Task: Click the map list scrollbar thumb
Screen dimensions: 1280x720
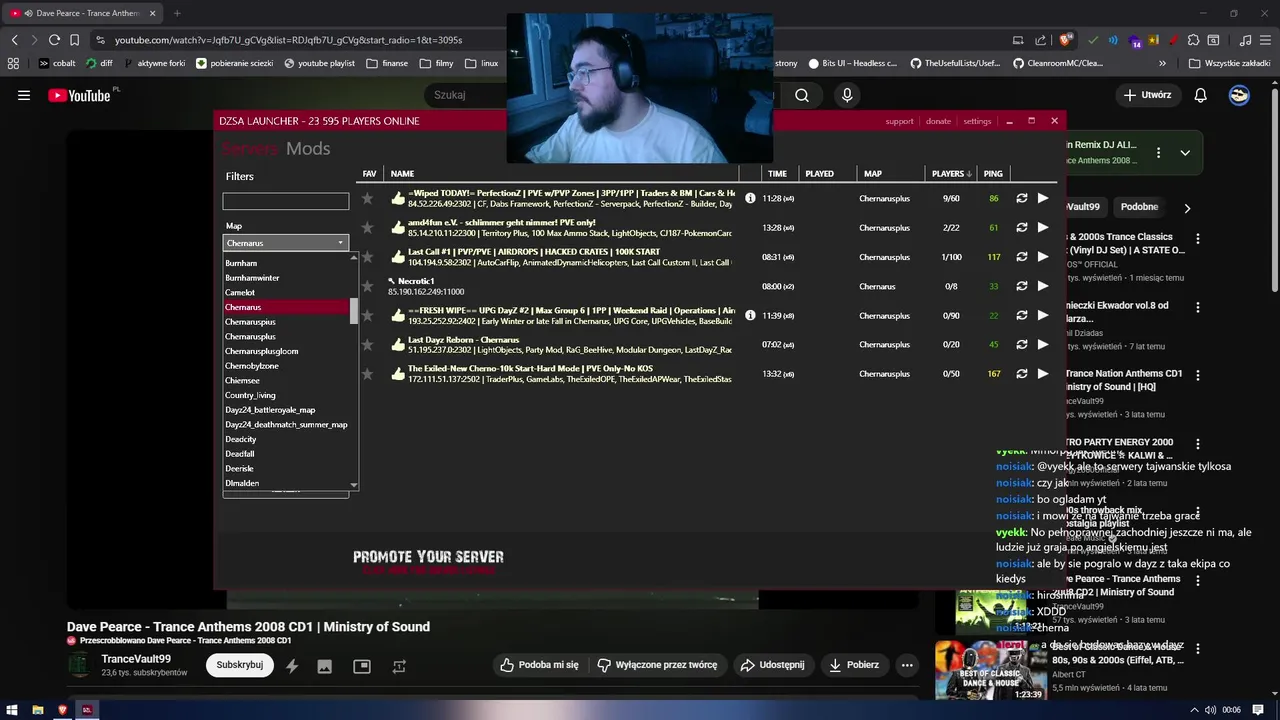Action: tap(353, 310)
